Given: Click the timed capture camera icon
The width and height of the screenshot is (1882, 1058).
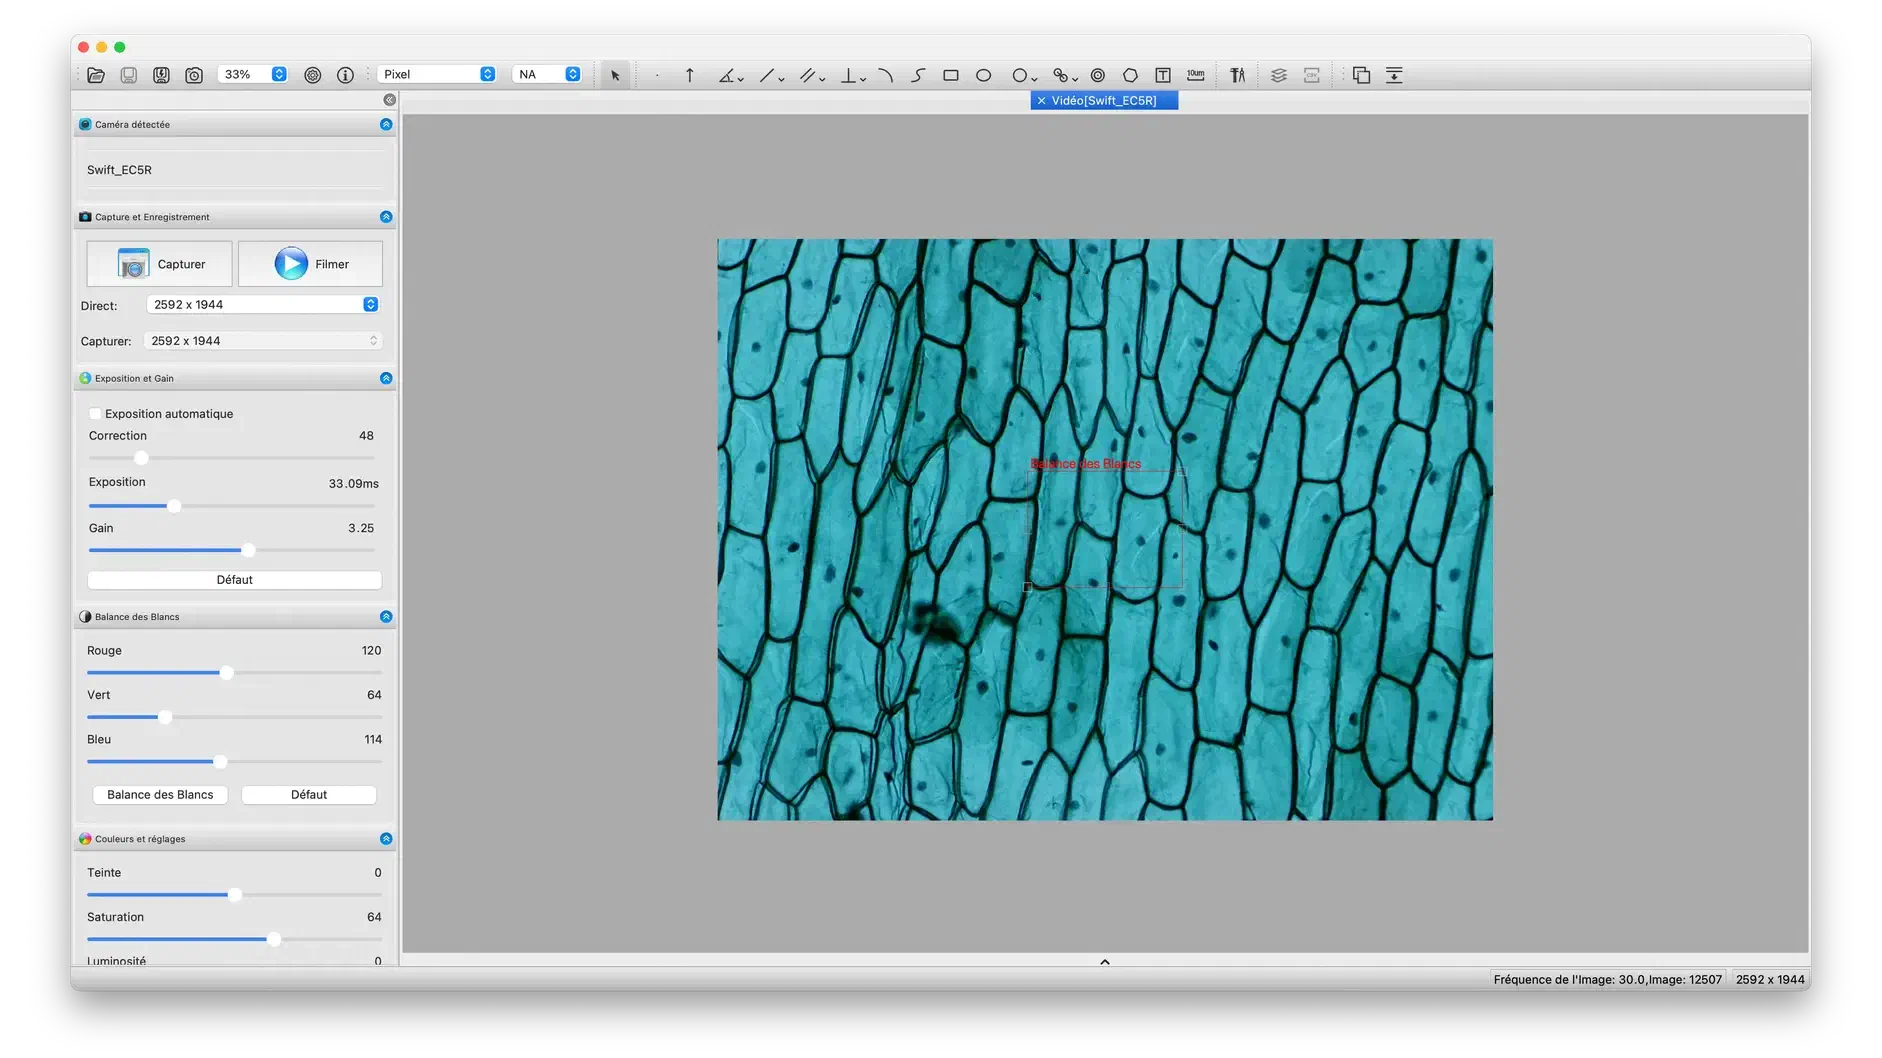Looking at the screenshot, I should pyautogui.click(x=194, y=75).
